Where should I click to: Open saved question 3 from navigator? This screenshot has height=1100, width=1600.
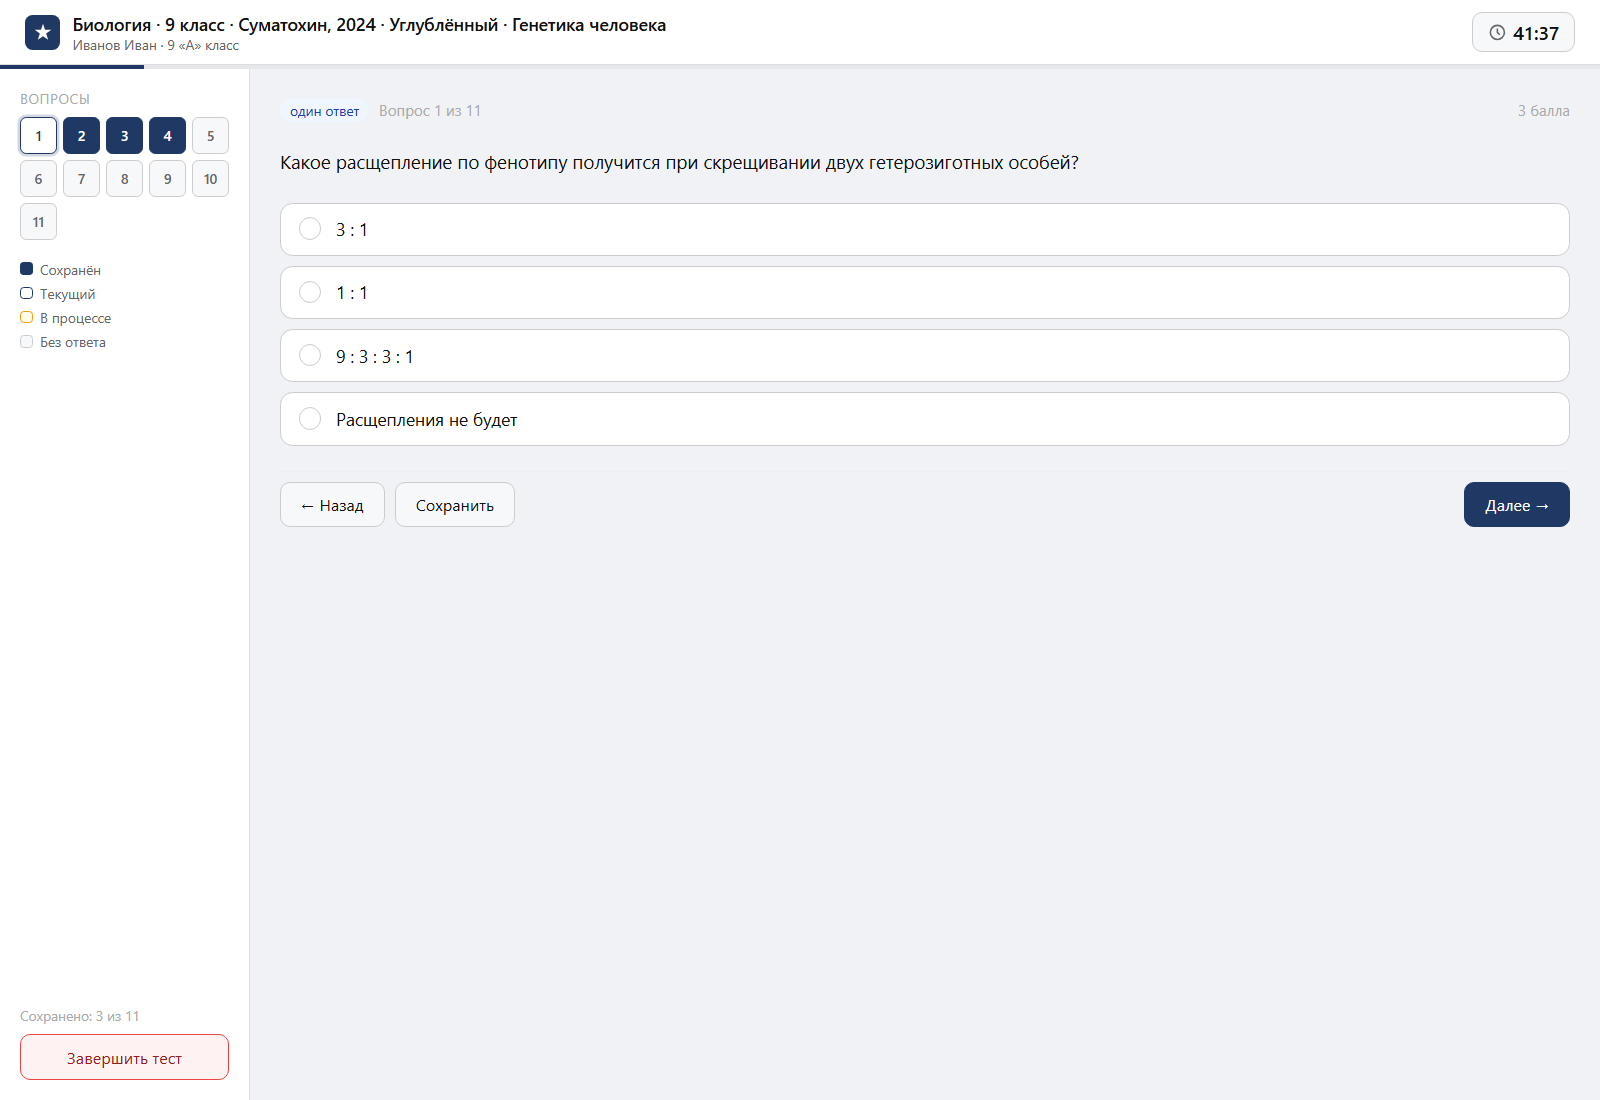pos(124,136)
